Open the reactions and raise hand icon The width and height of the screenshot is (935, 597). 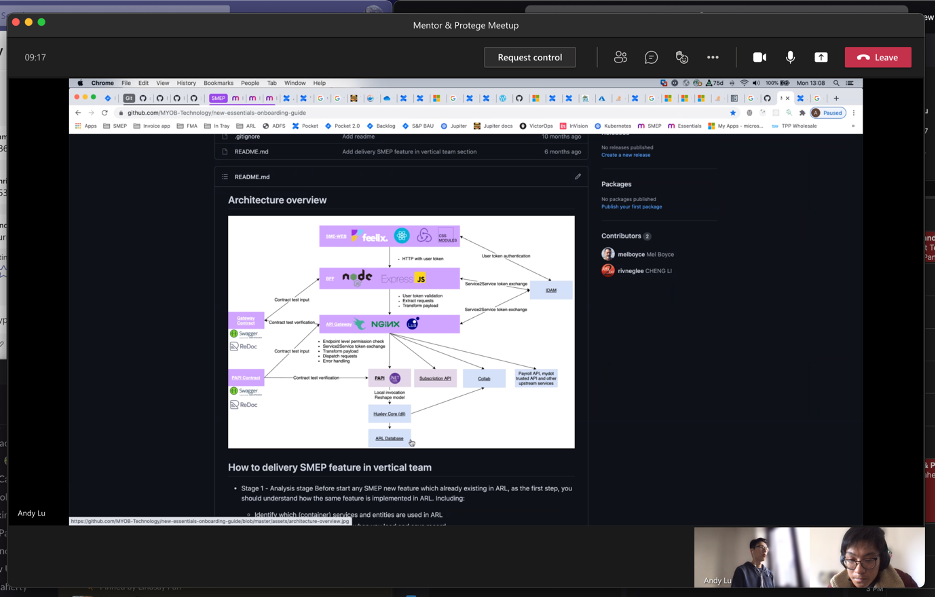click(x=682, y=57)
